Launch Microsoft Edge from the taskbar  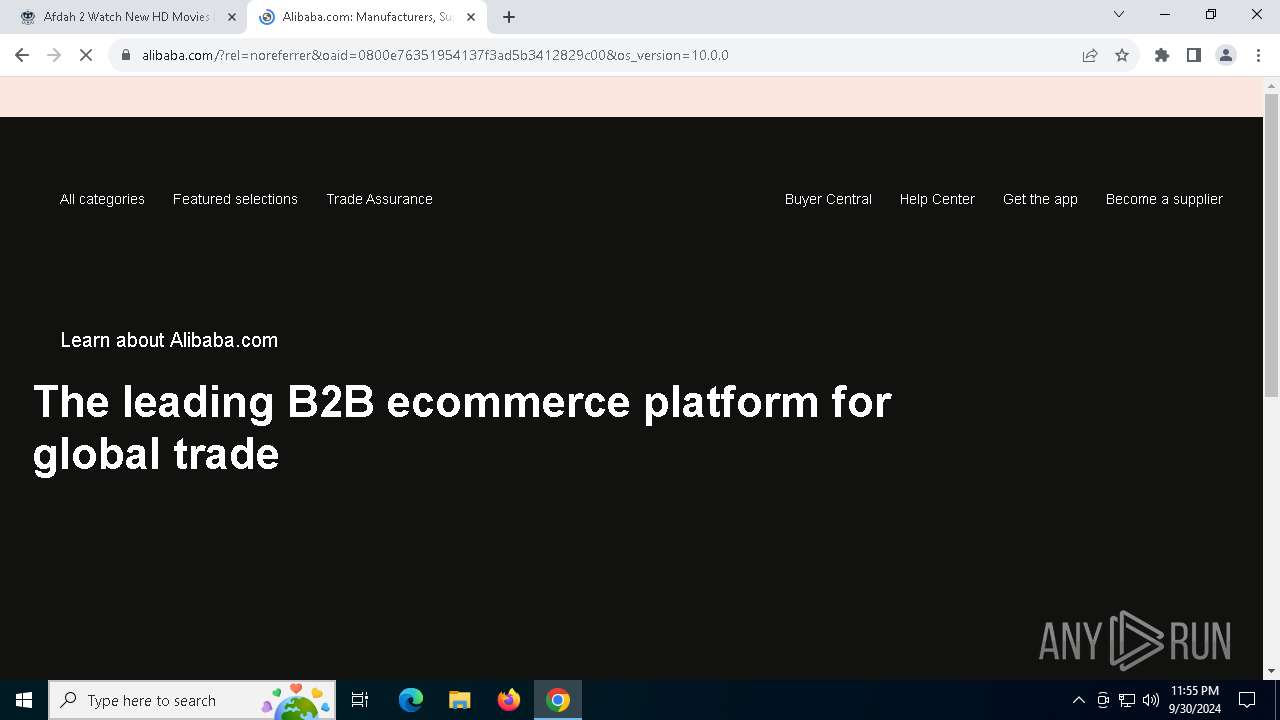411,700
